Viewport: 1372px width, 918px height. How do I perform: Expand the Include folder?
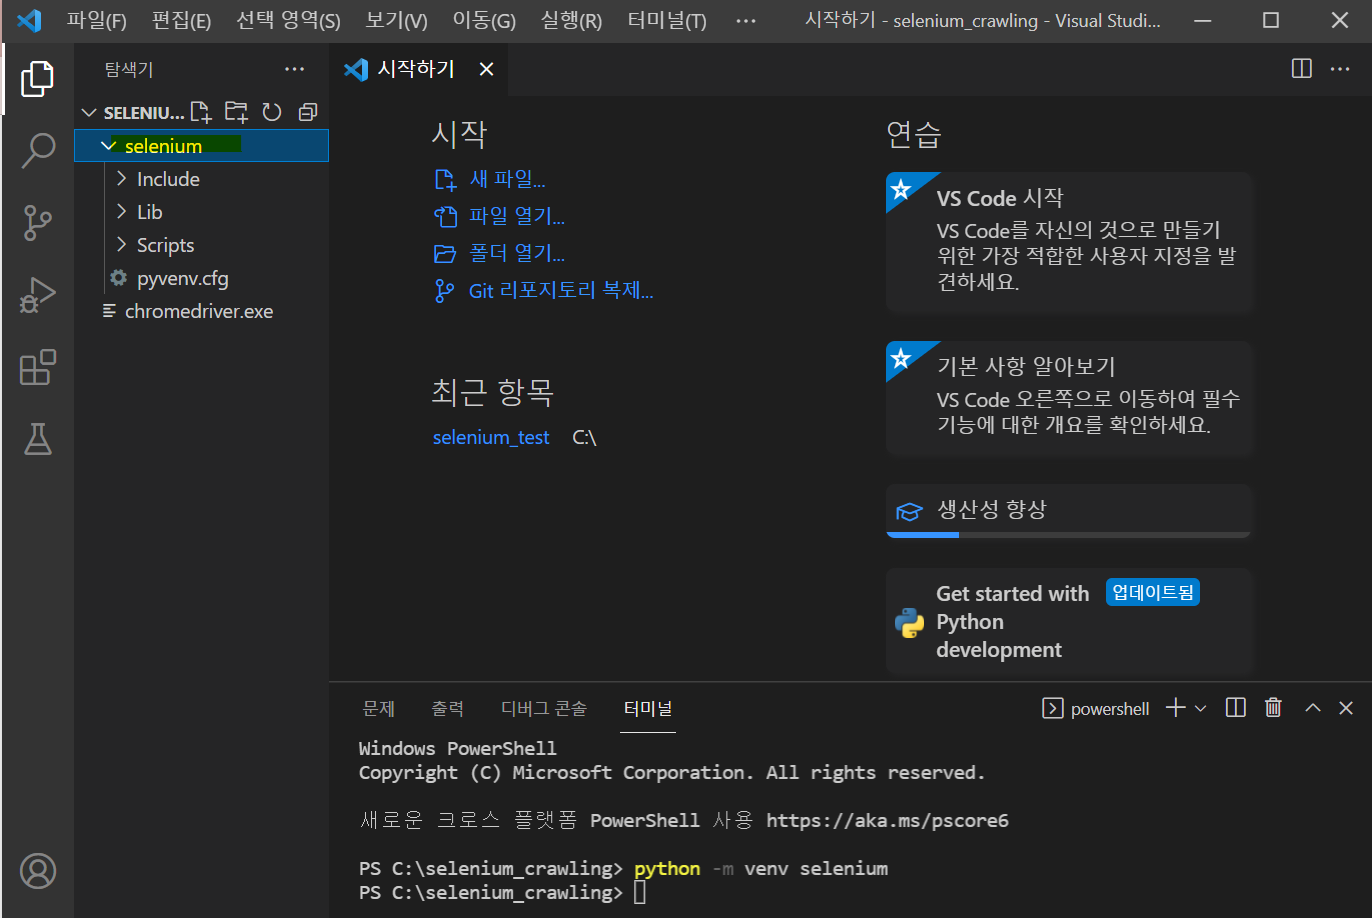[202, 179]
